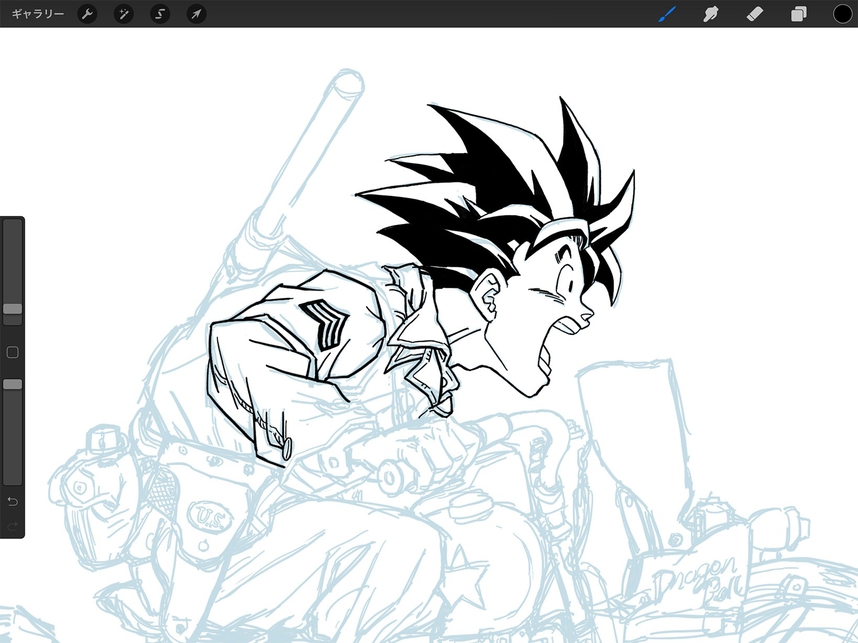Screen dimensions: 858x643
Task: Select the Eraser tool
Action: (755, 14)
